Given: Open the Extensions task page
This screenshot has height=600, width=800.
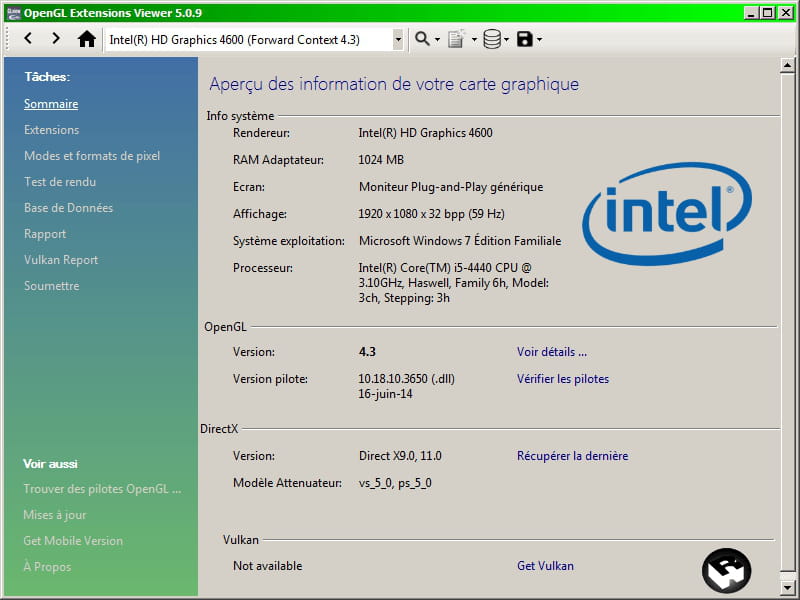Looking at the screenshot, I should [x=51, y=130].
